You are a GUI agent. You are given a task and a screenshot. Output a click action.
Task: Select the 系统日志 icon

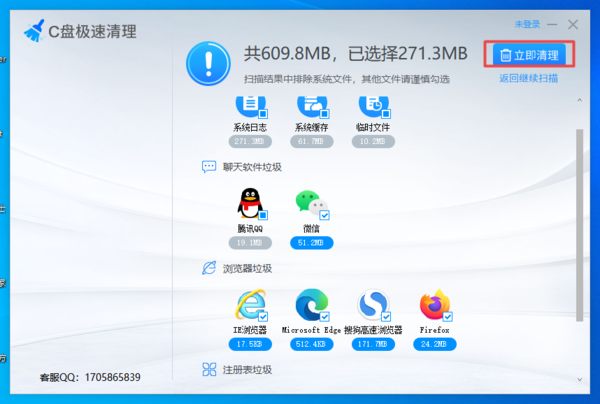pos(251,106)
